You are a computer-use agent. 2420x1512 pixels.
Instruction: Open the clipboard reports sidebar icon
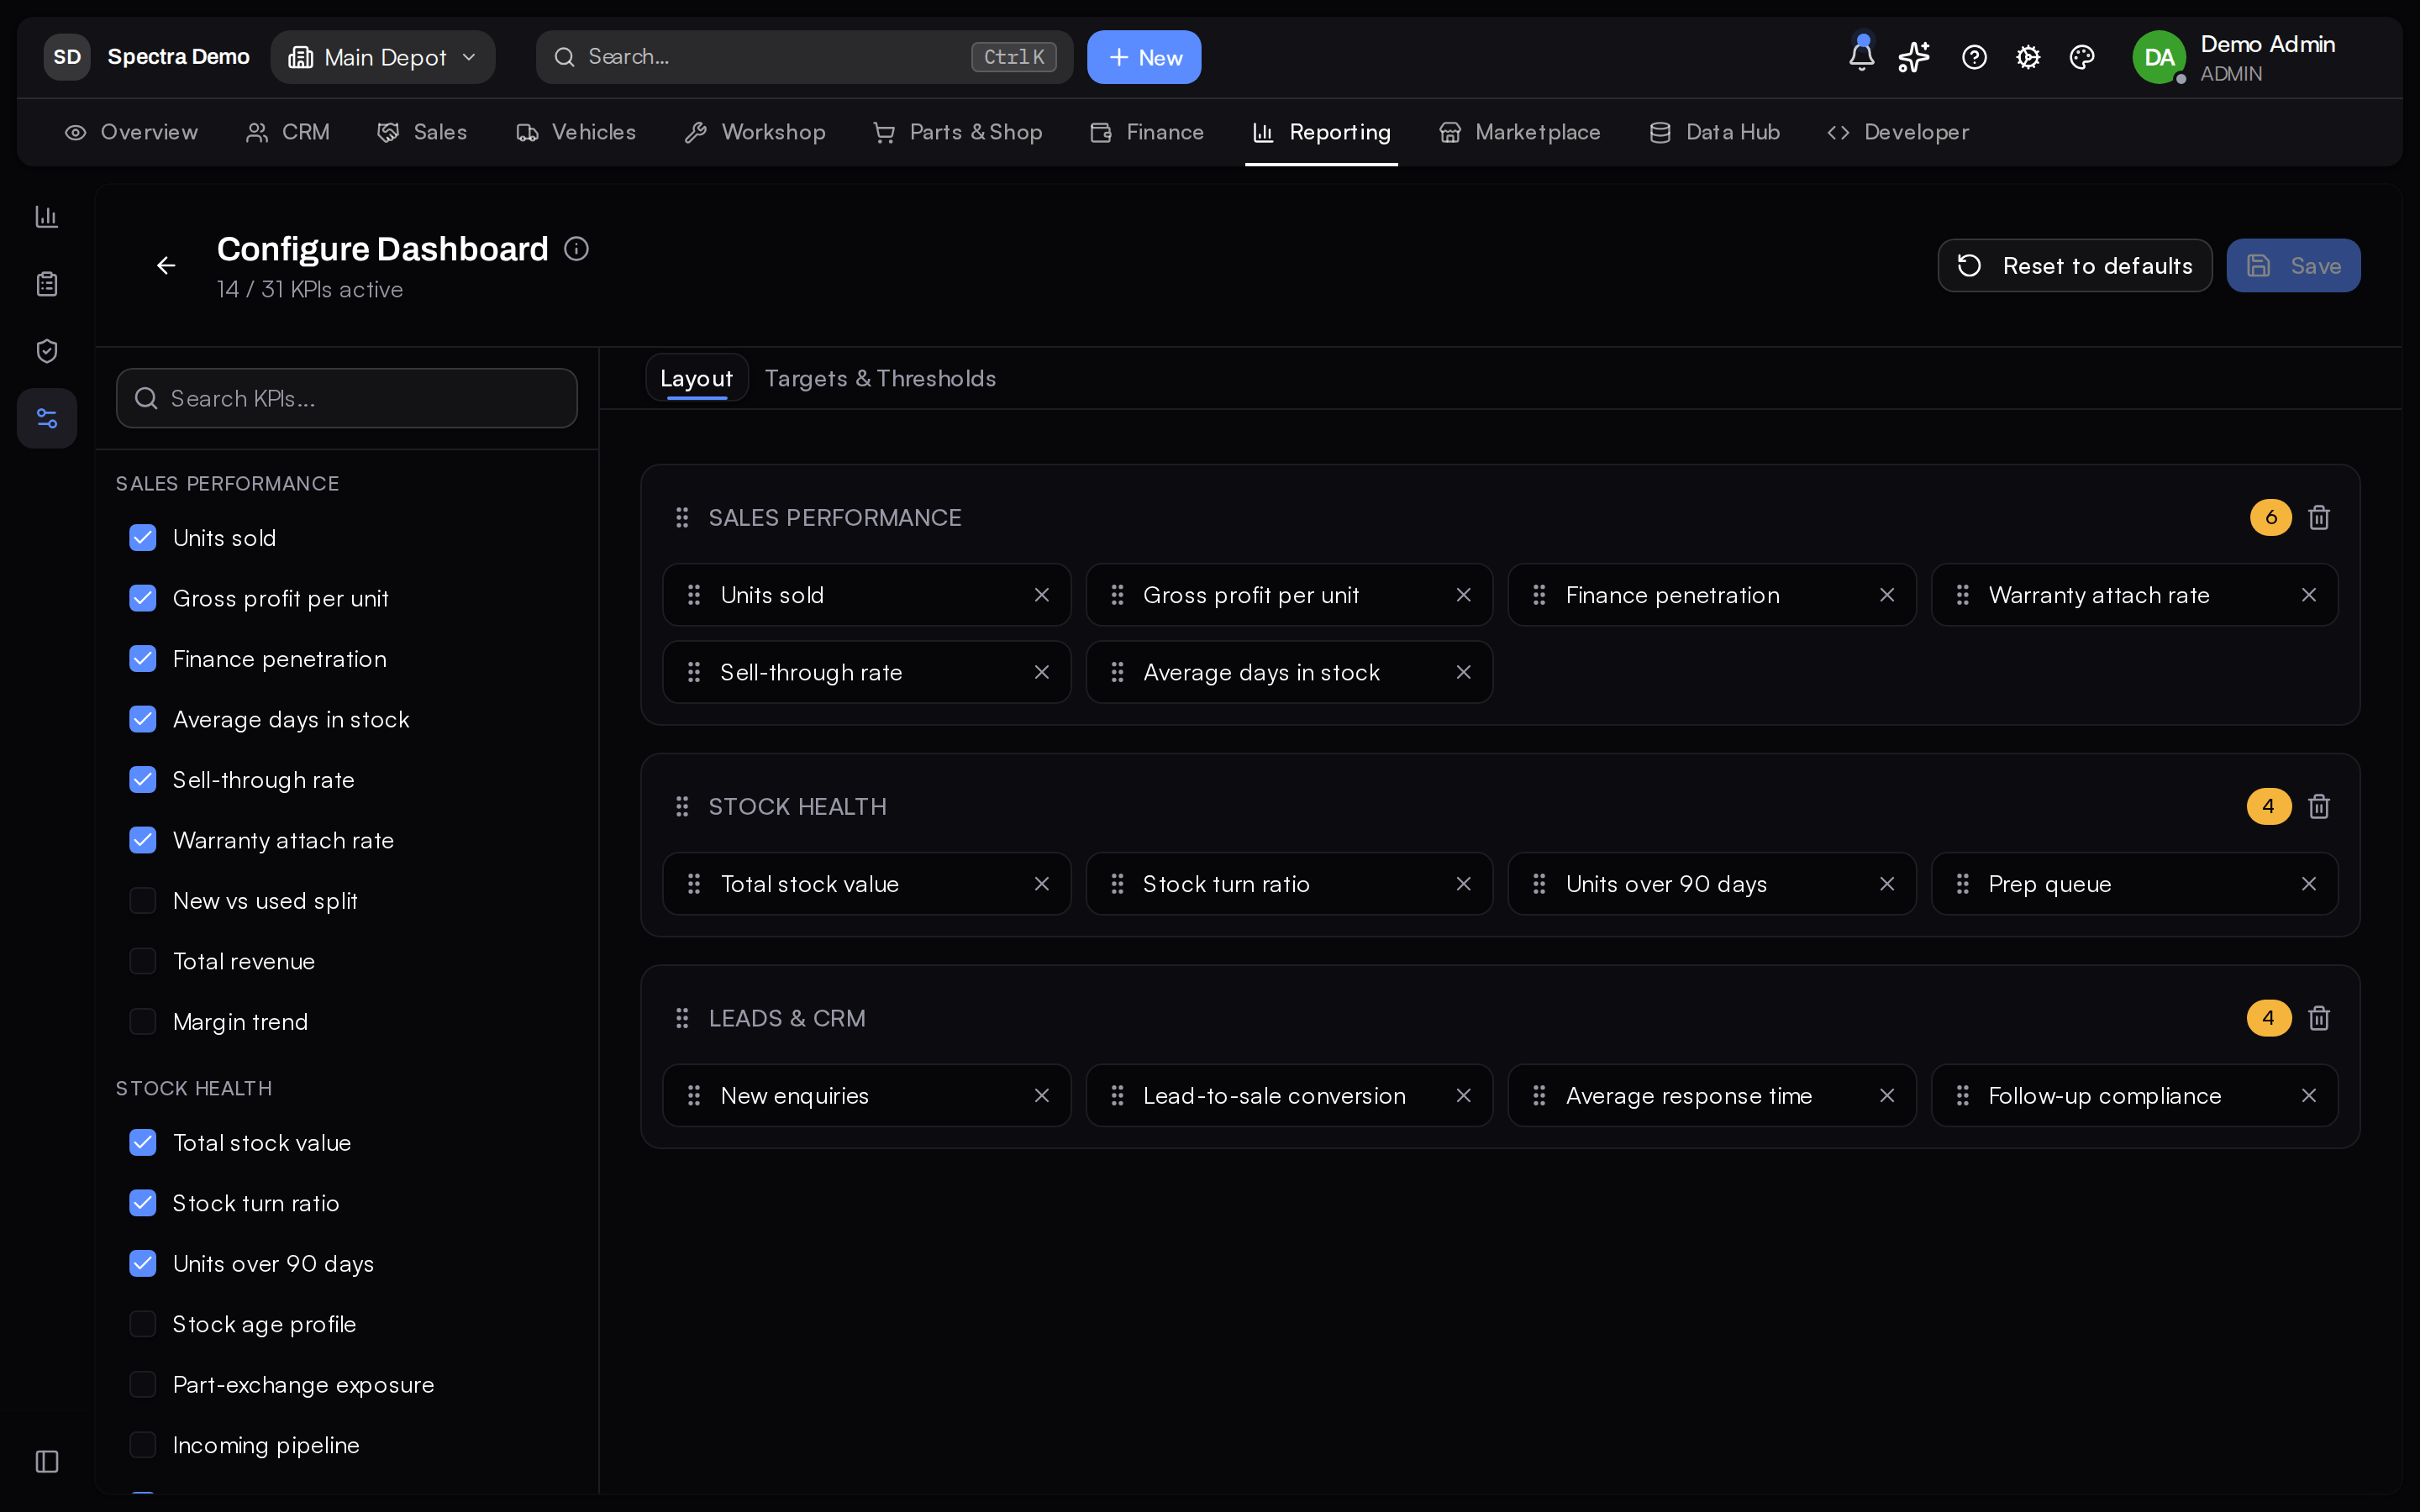tap(47, 284)
